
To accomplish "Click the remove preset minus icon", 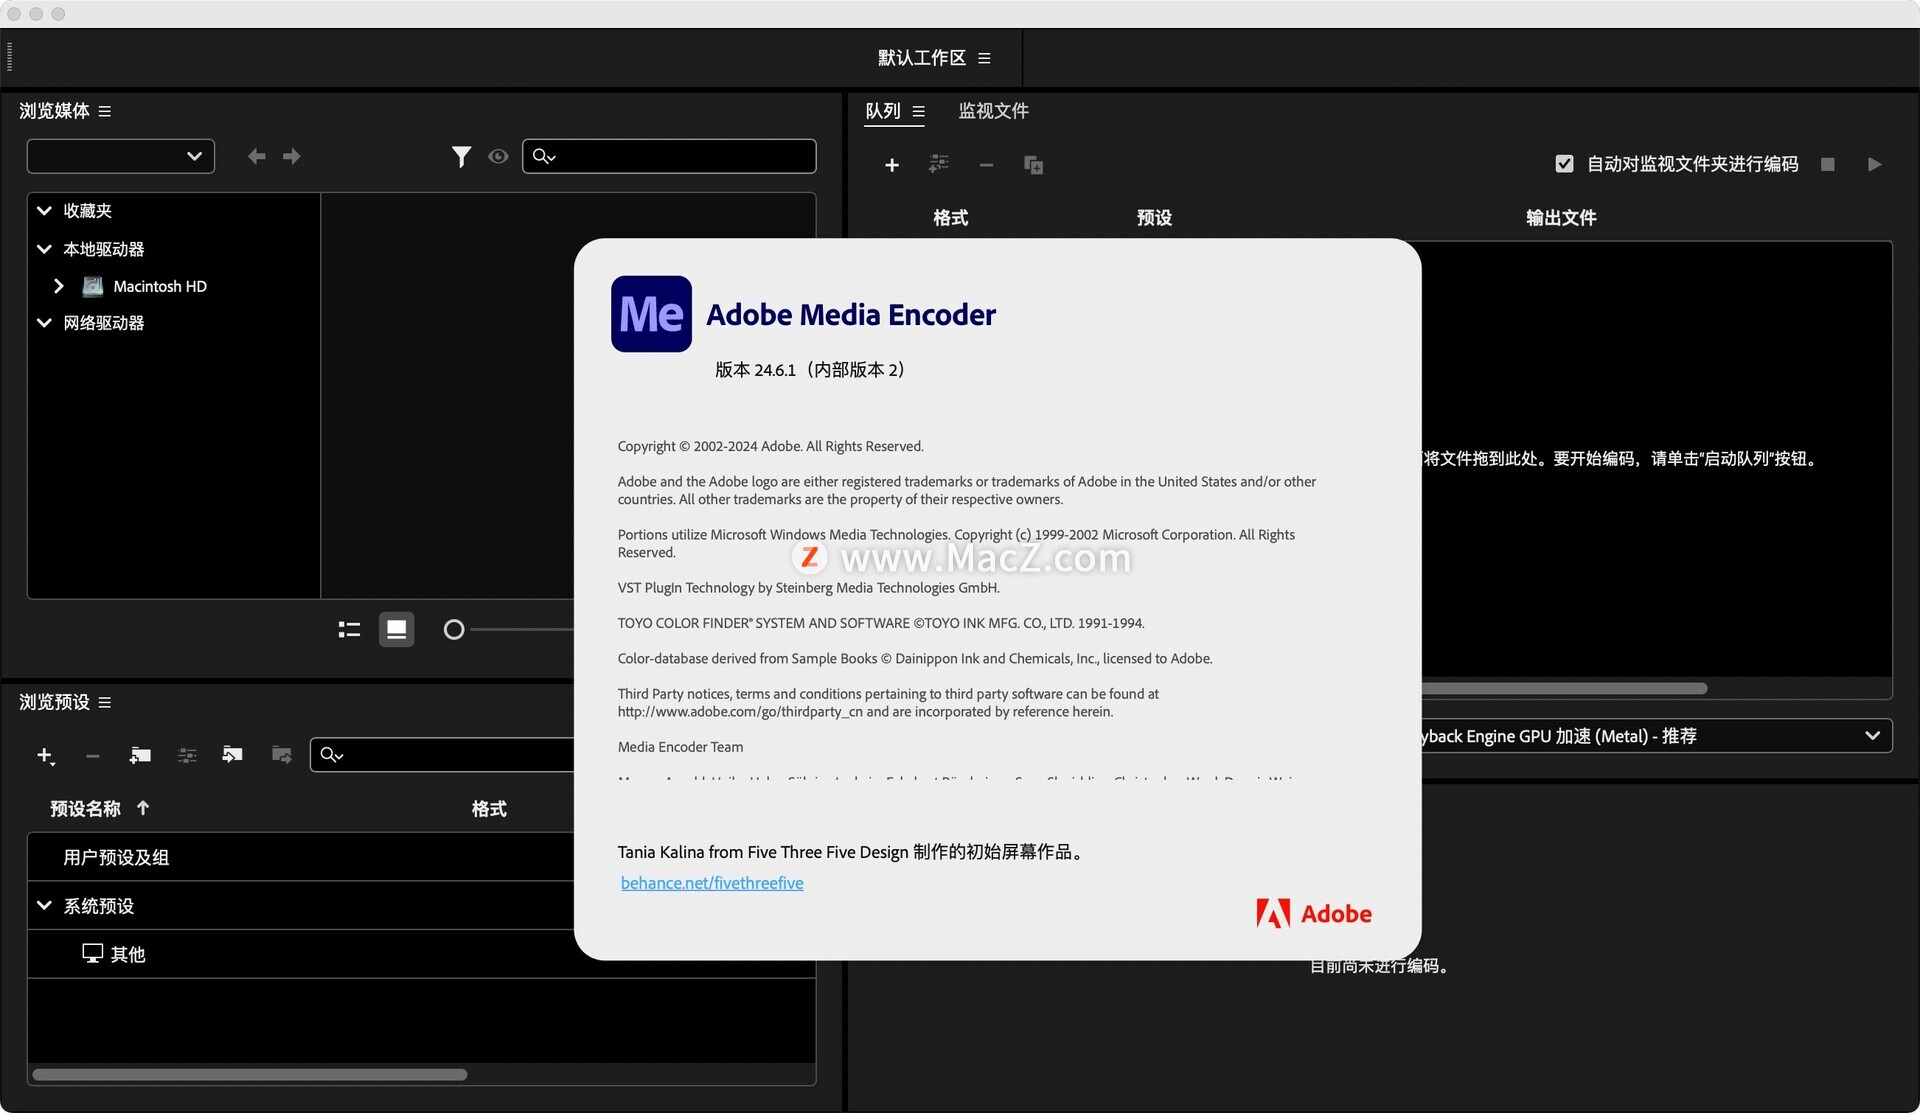I will click(x=93, y=756).
